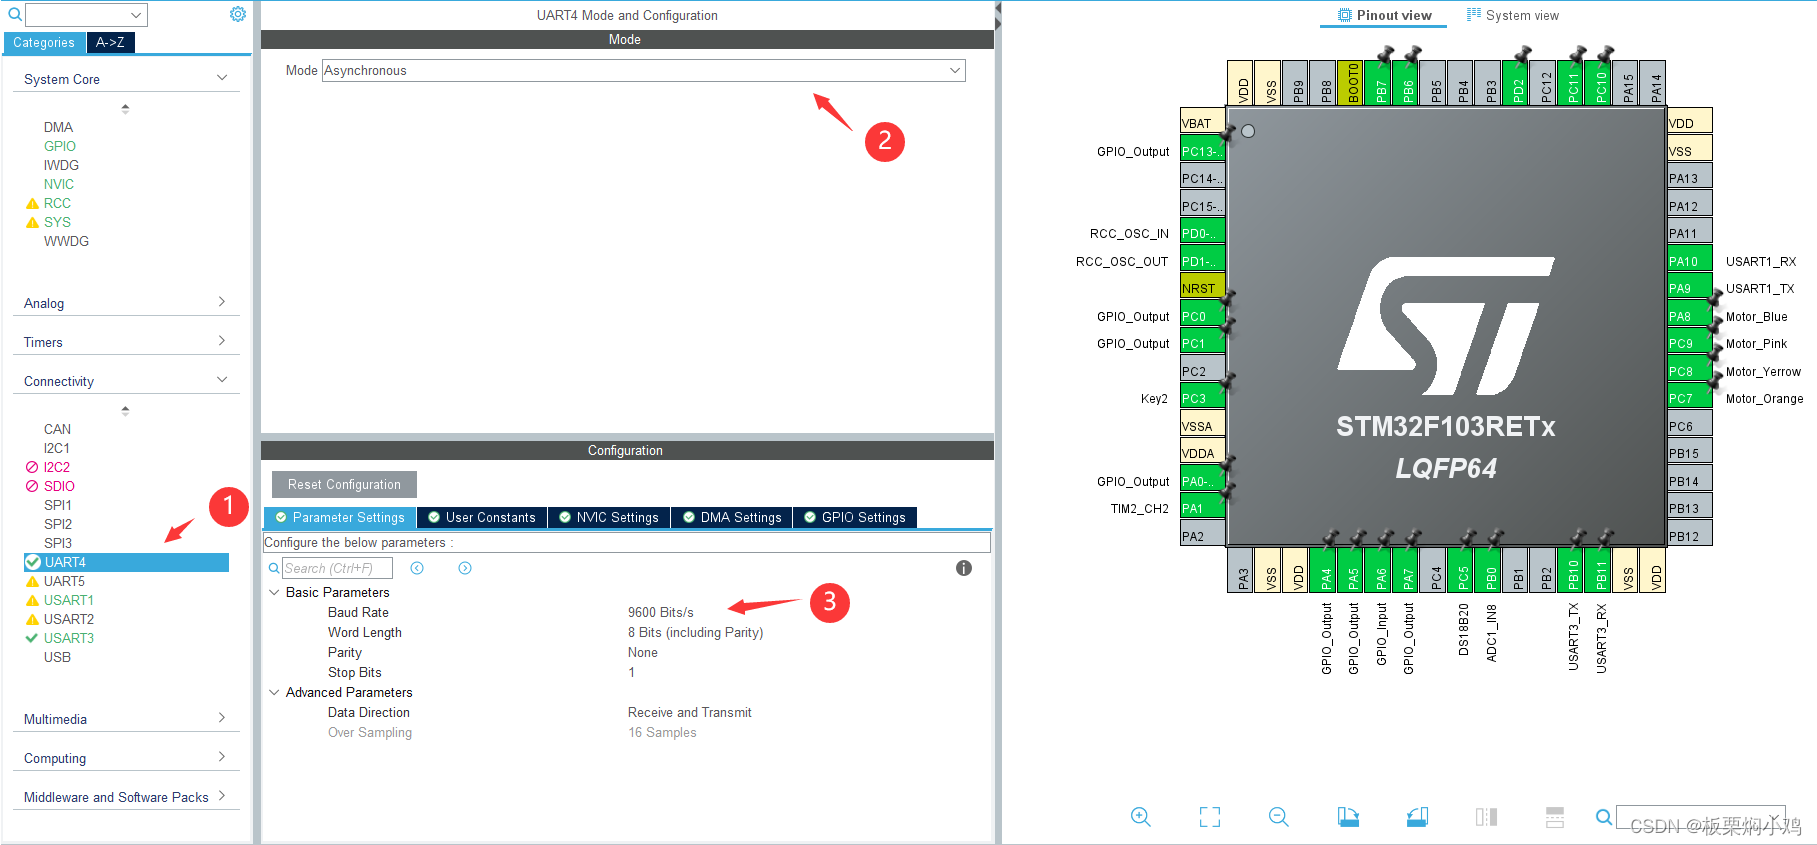Expand the Multimedia category
Image resolution: width=1817 pixels, height=845 pixels.
pos(222,718)
